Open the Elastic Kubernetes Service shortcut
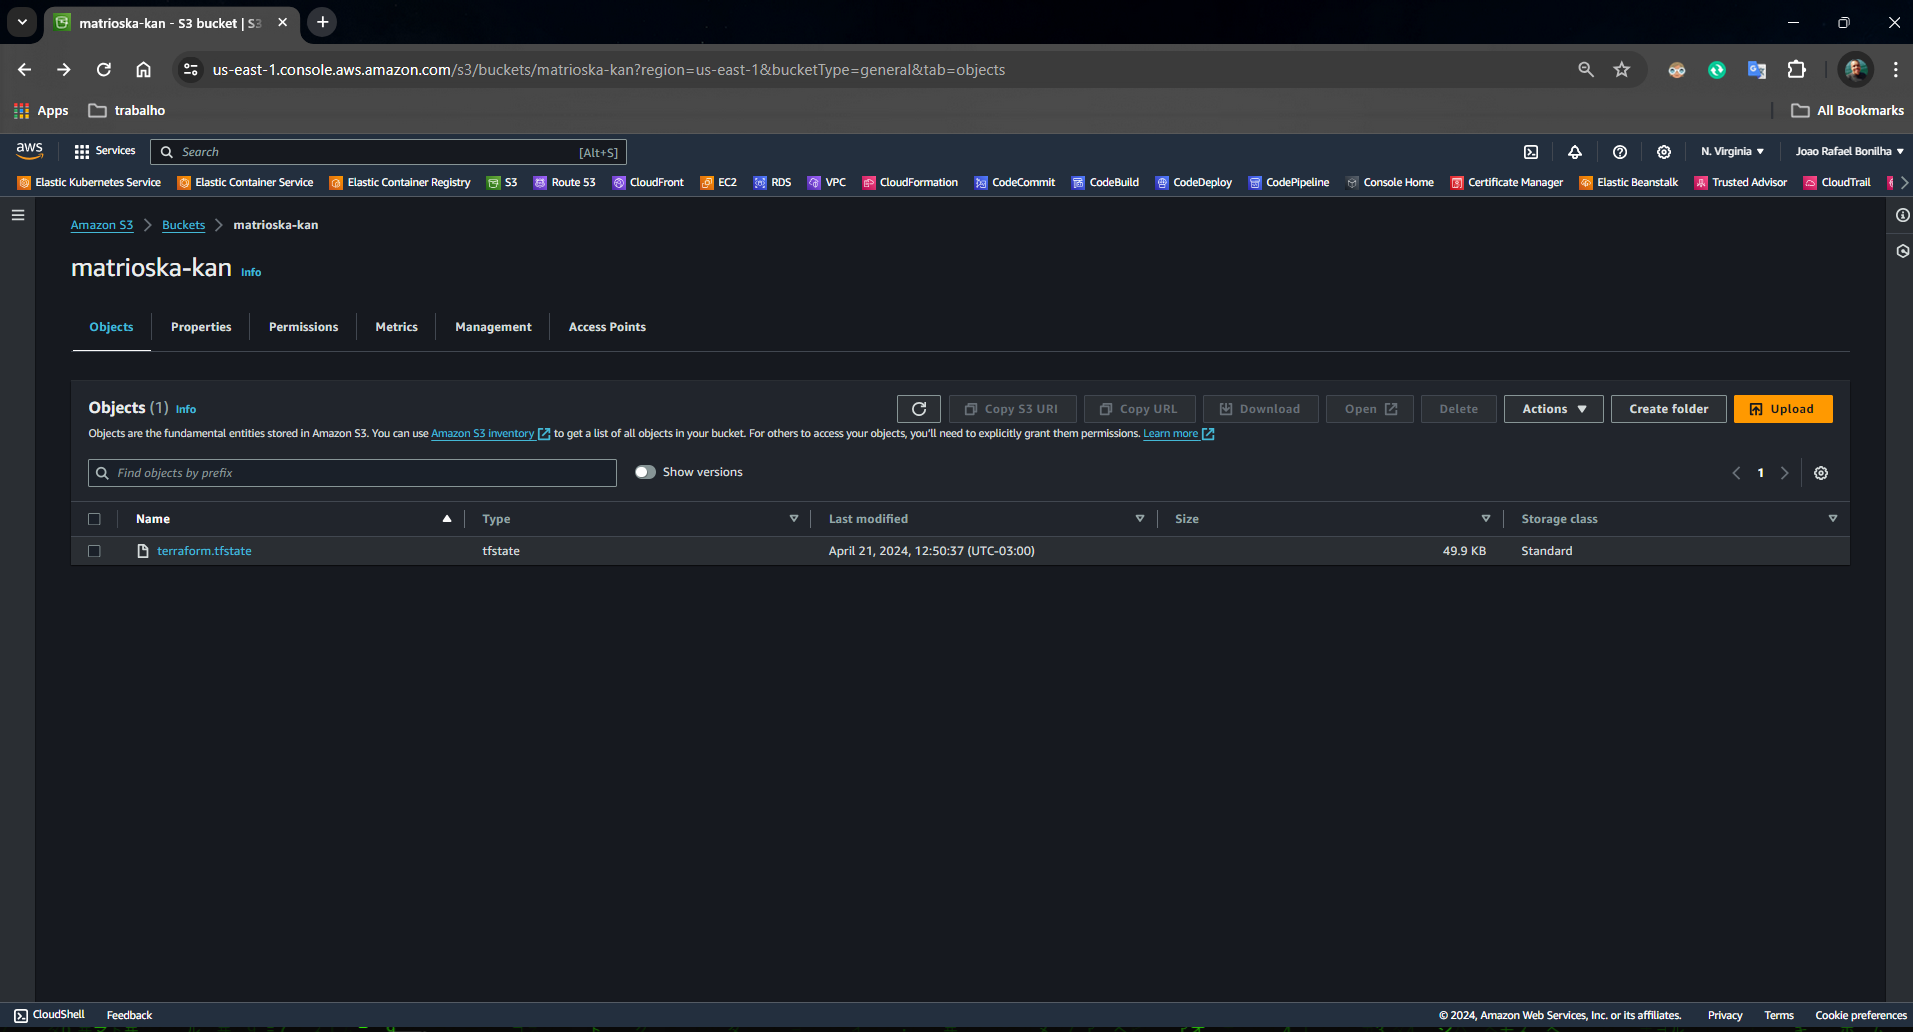This screenshot has height=1032, width=1913. click(89, 182)
